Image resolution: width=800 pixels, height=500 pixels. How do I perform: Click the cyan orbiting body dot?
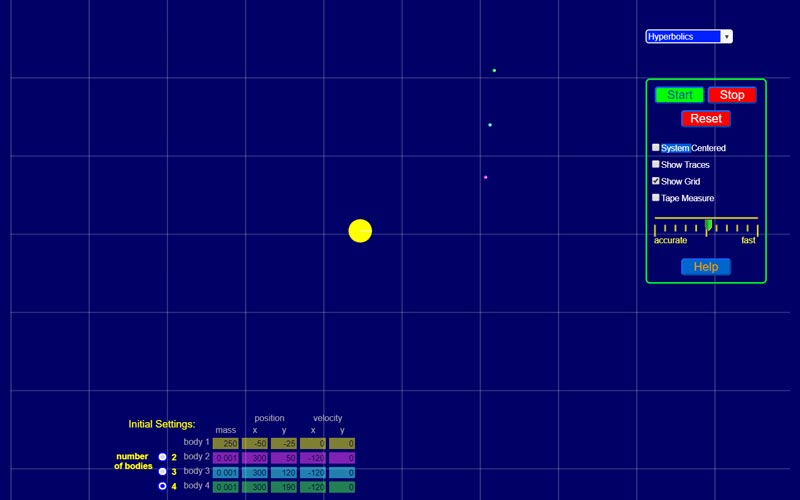(x=490, y=125)
